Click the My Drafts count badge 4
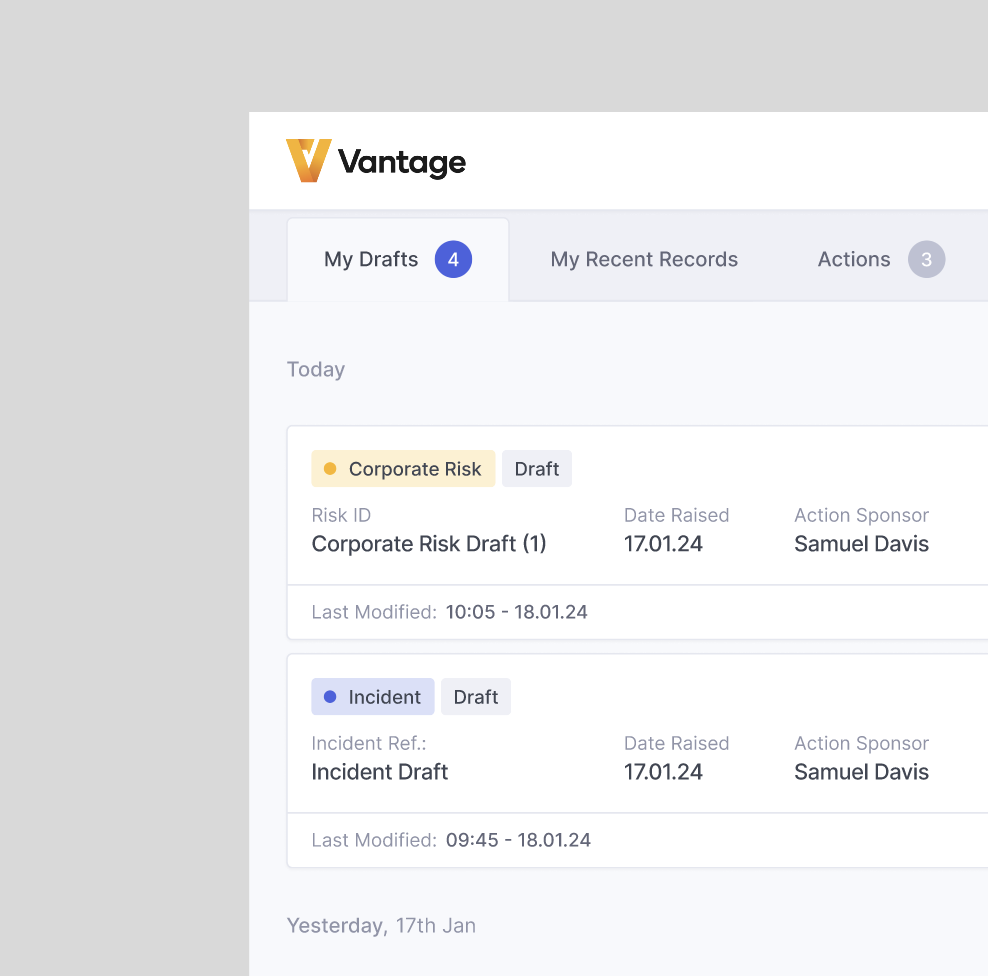 coord(453,260)
